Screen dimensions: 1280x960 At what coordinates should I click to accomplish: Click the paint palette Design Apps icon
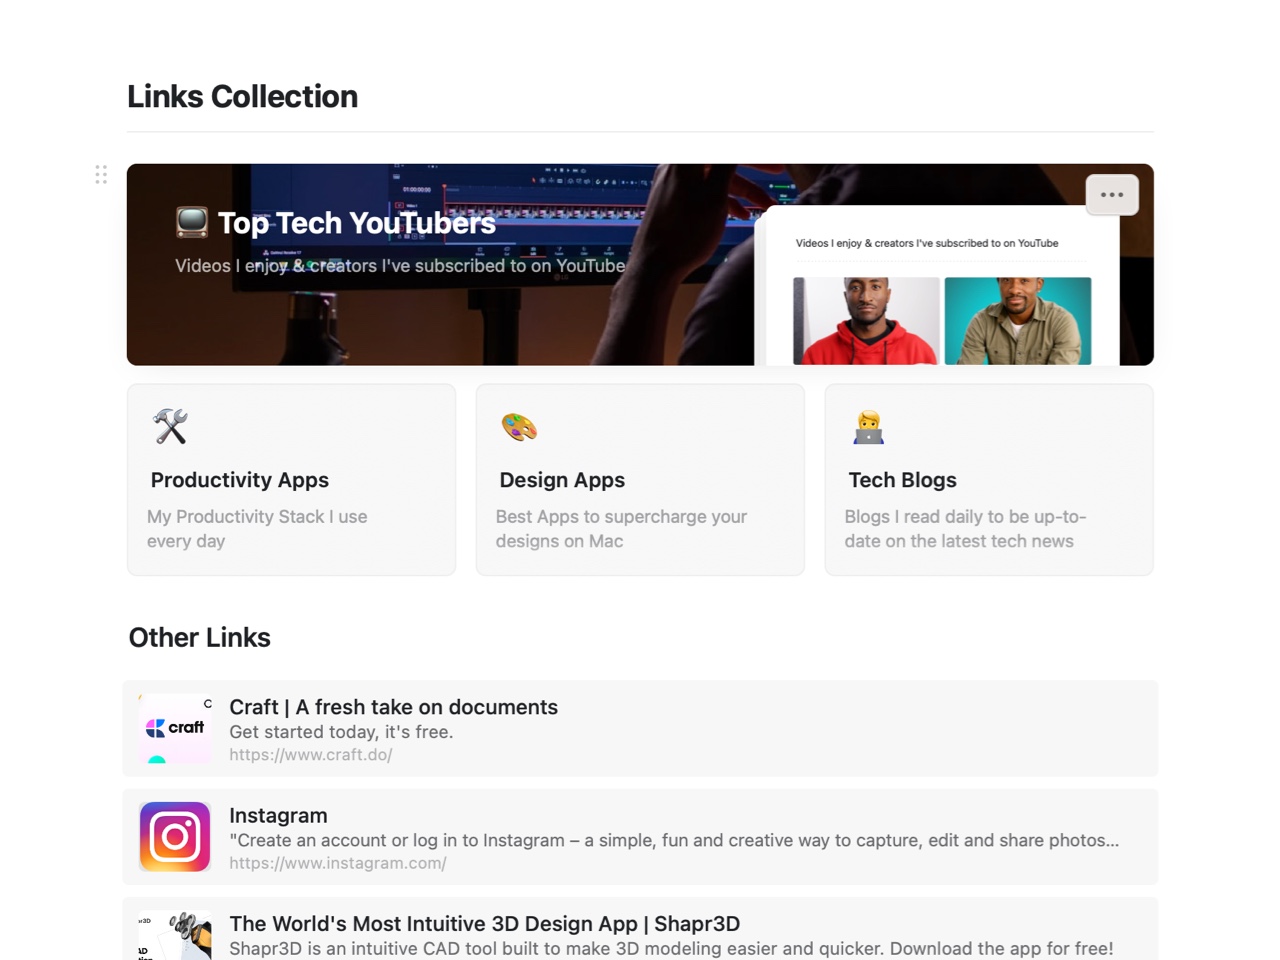(x=519, y=427)
